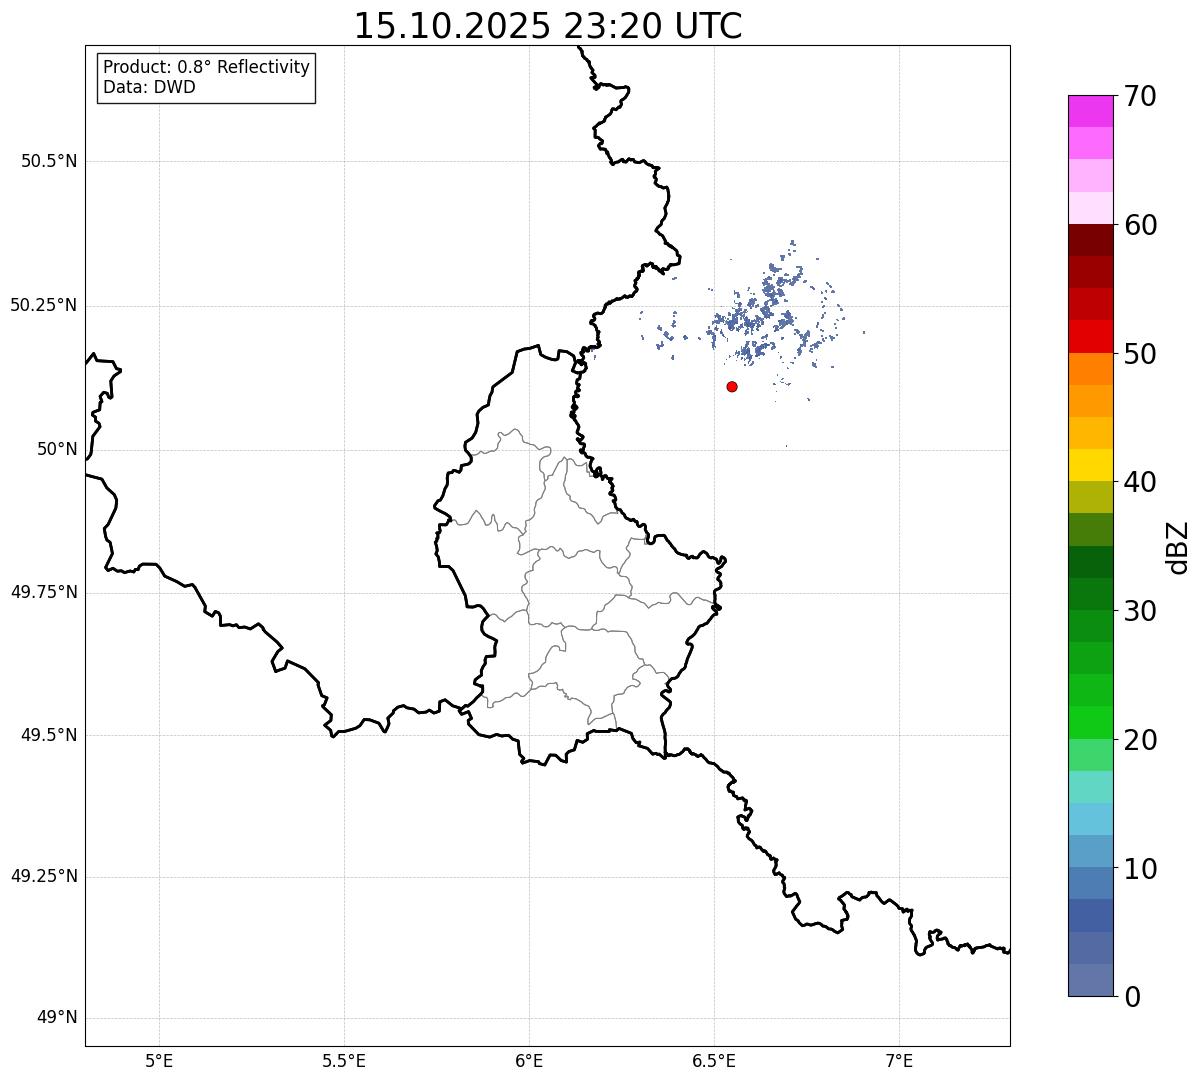Click the 50°N latitude label
The height and width of the screenshot is (1081, 1202).
click(57, 449)
